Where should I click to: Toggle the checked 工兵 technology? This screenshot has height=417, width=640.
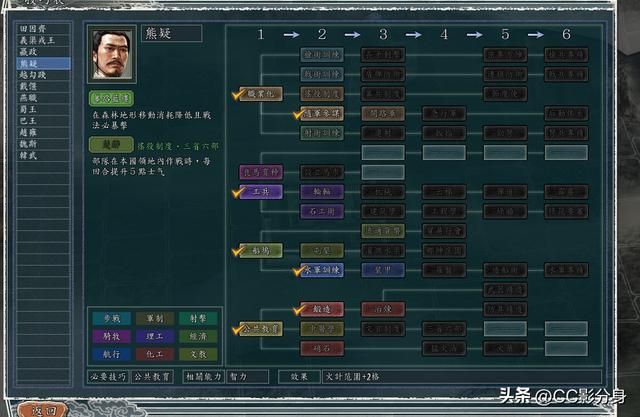tap(261, 192)
